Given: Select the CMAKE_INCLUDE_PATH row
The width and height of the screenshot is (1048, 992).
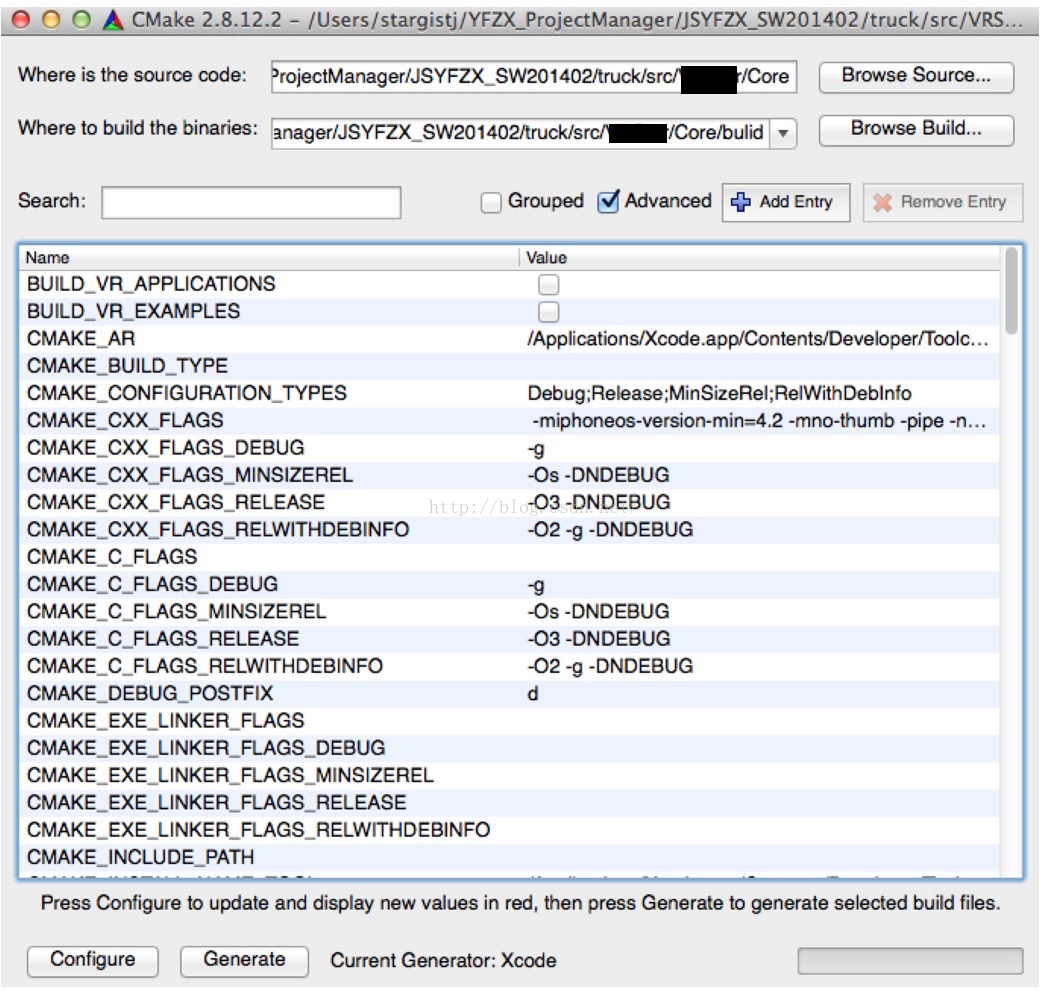Looking at the screenshot, I should [509, 858].
